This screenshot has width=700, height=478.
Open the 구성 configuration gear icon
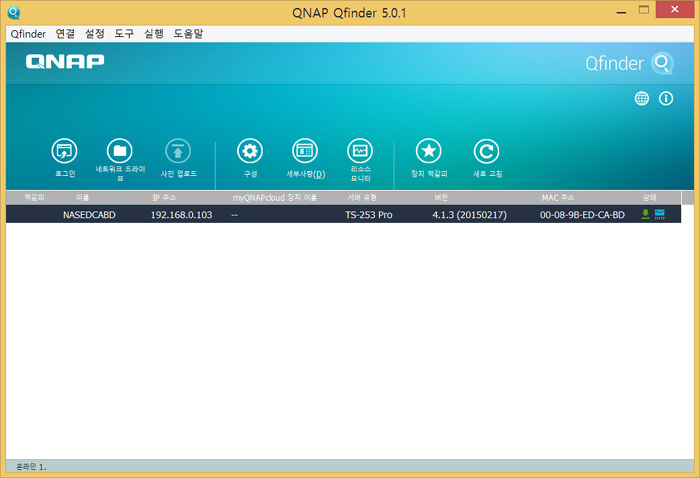pos(250,151)
